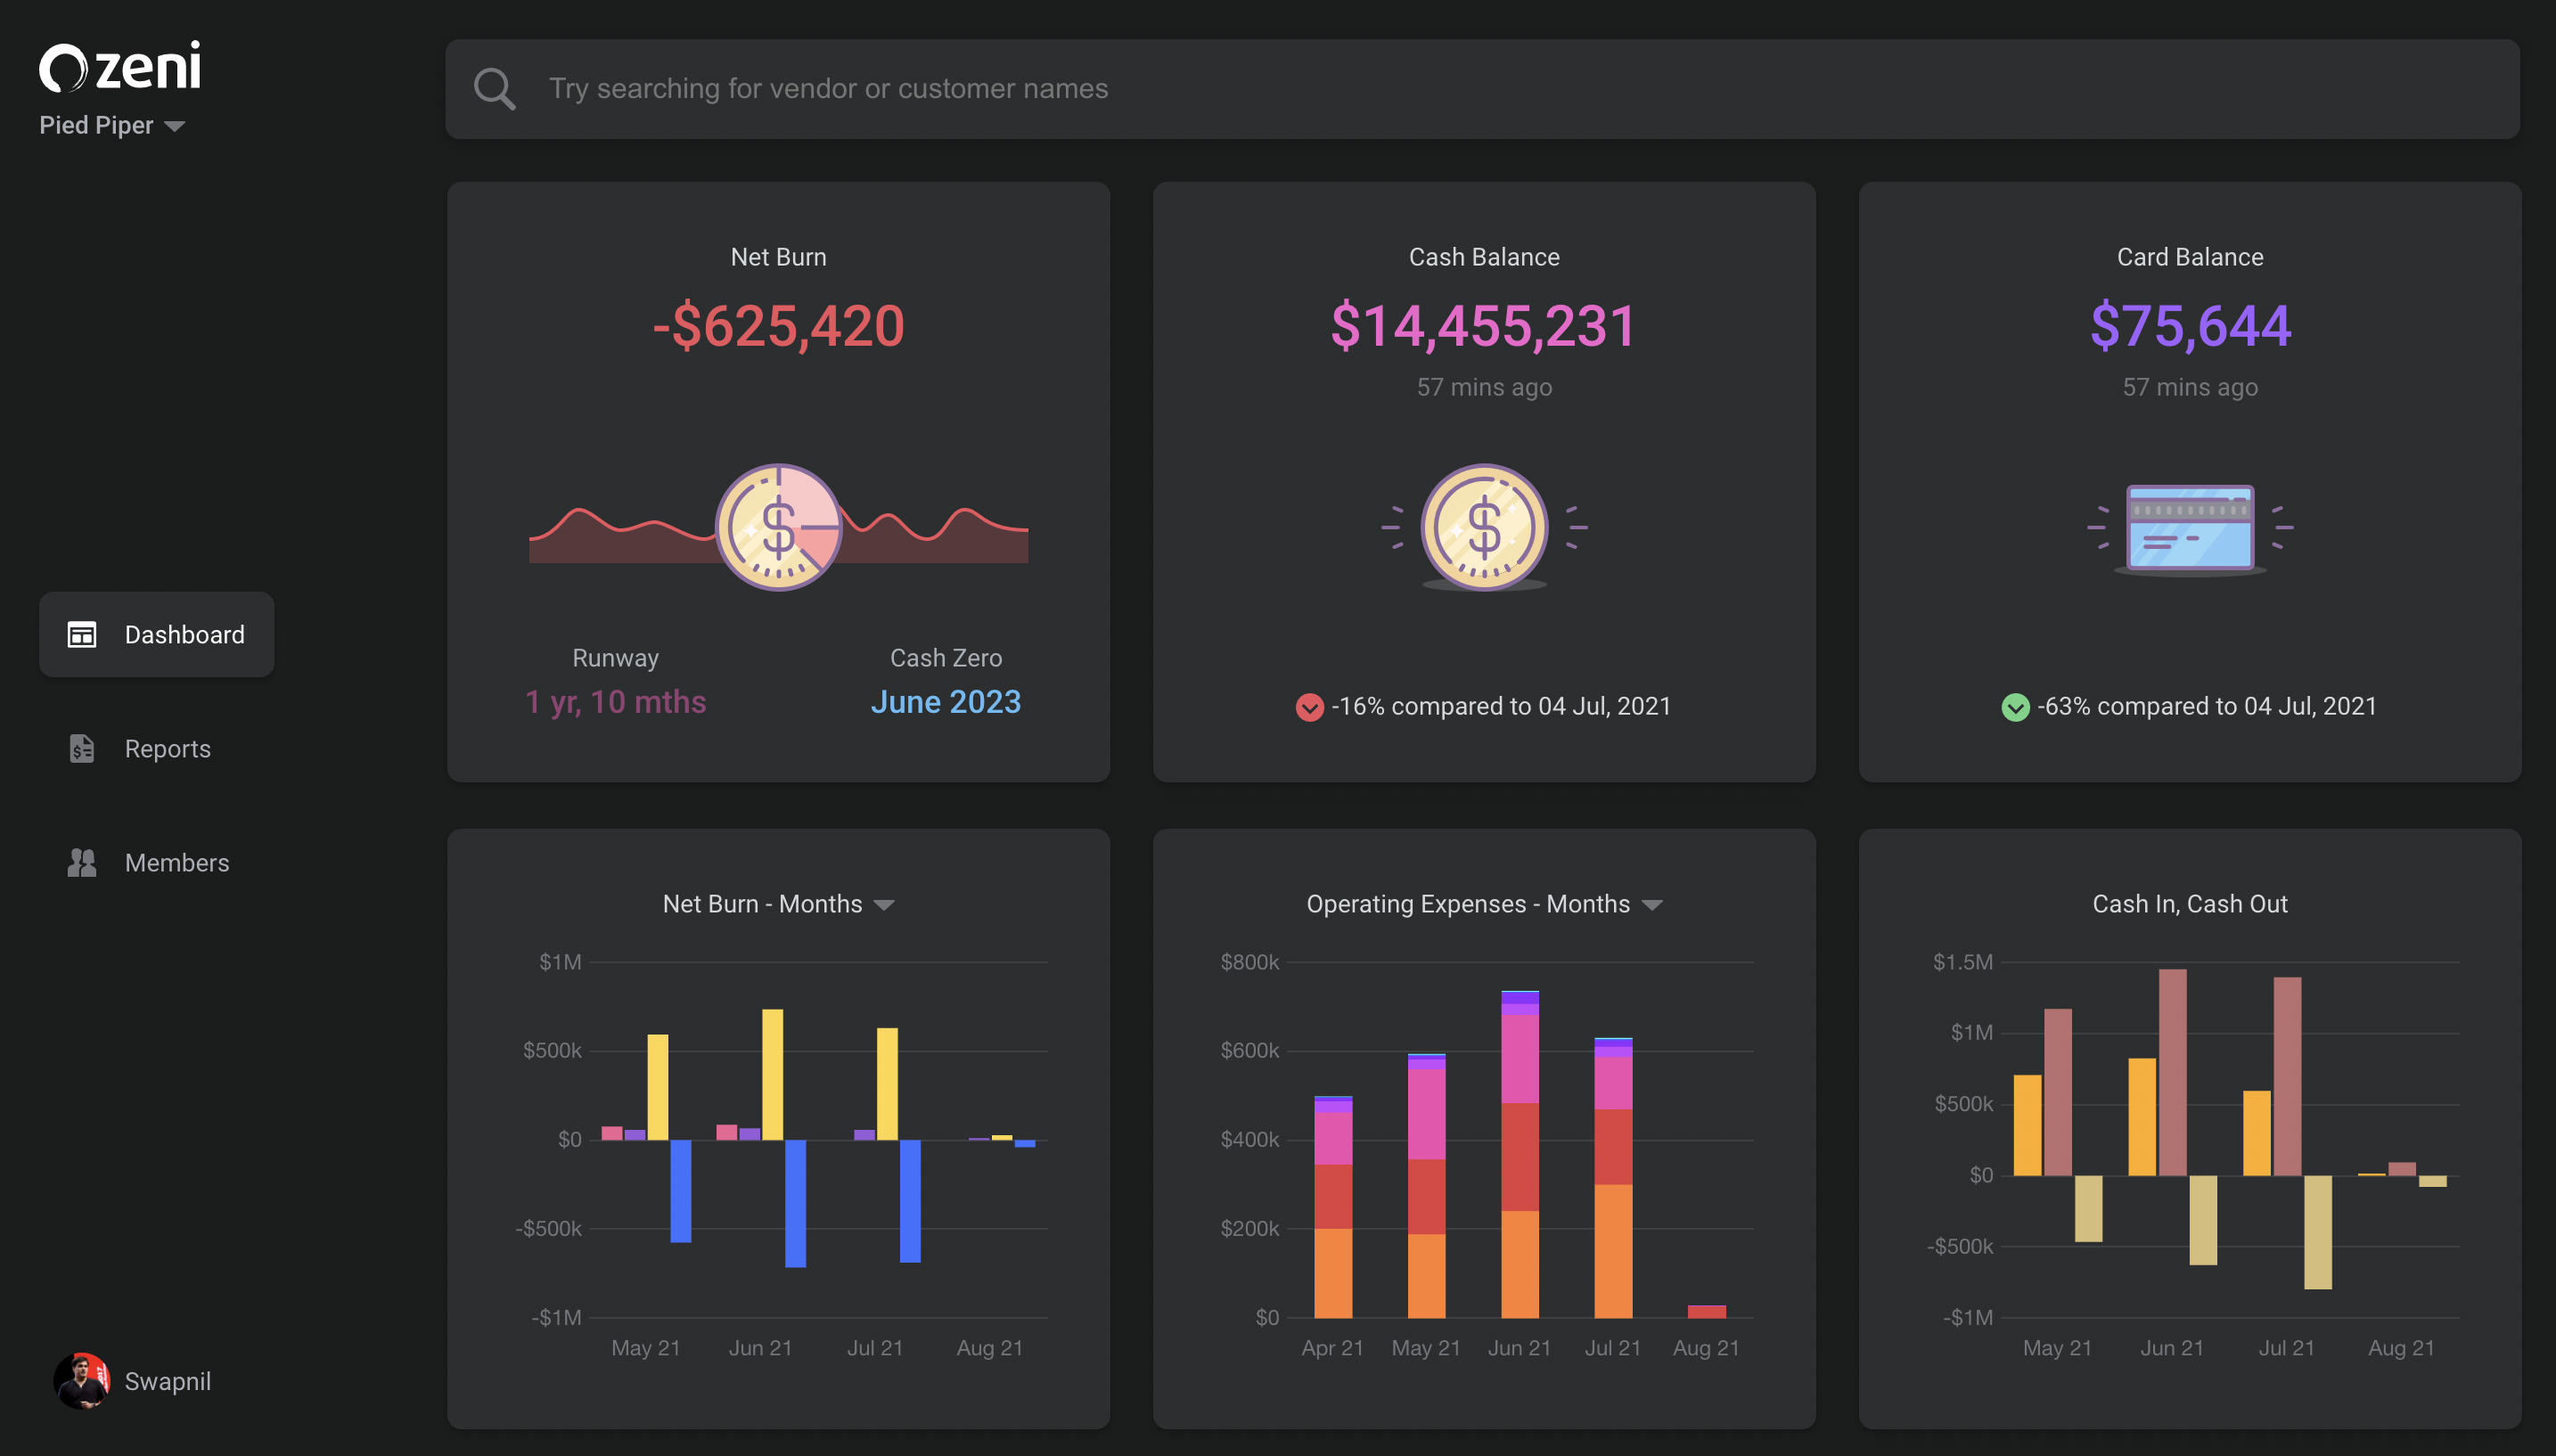Click the red down-arrow indicator under Cash Balance
This screenshot has width=2556, height=1456.
pyautogui.click(x=1309, y=707)
